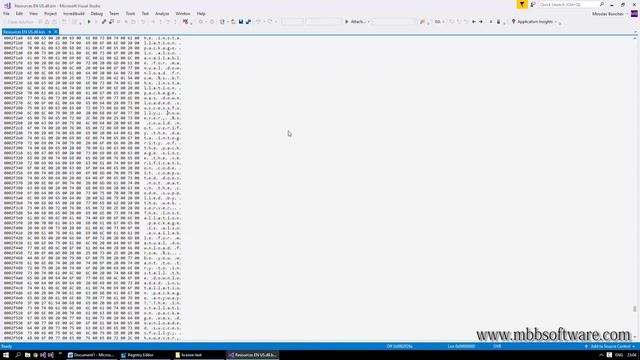Click the feedback icon beside Quick Launch
This screenshot has height=360, width=640.
(533, 4)
